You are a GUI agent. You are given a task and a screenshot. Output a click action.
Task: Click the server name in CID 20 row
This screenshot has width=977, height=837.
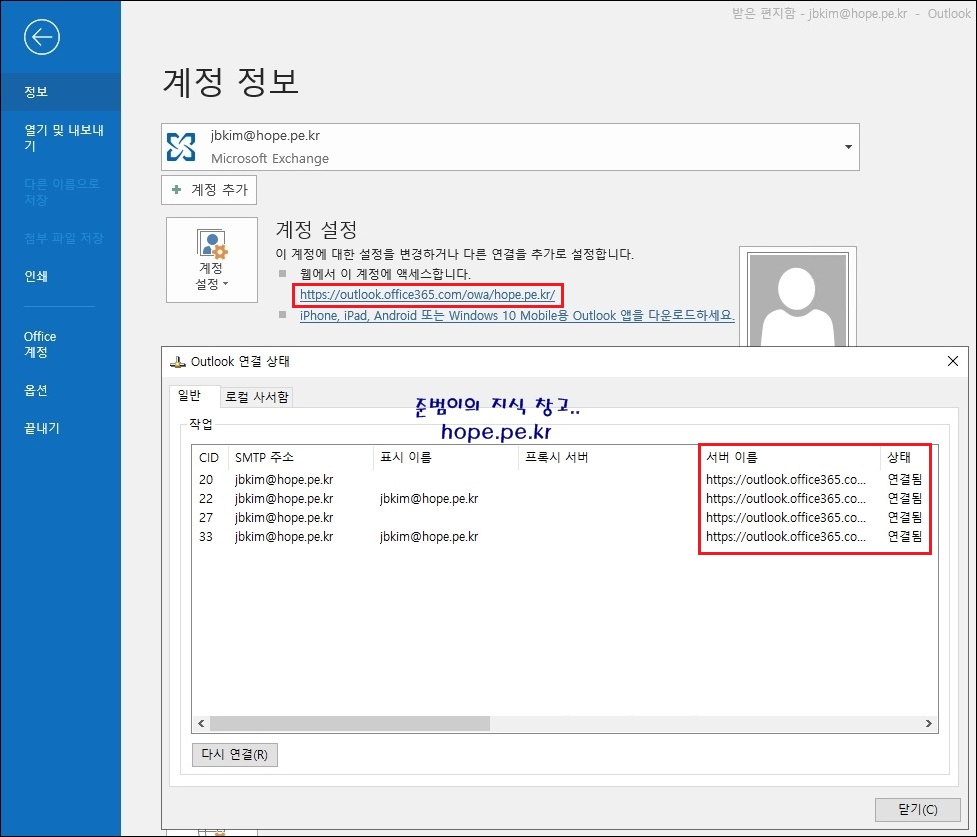[x=786, y=479]
